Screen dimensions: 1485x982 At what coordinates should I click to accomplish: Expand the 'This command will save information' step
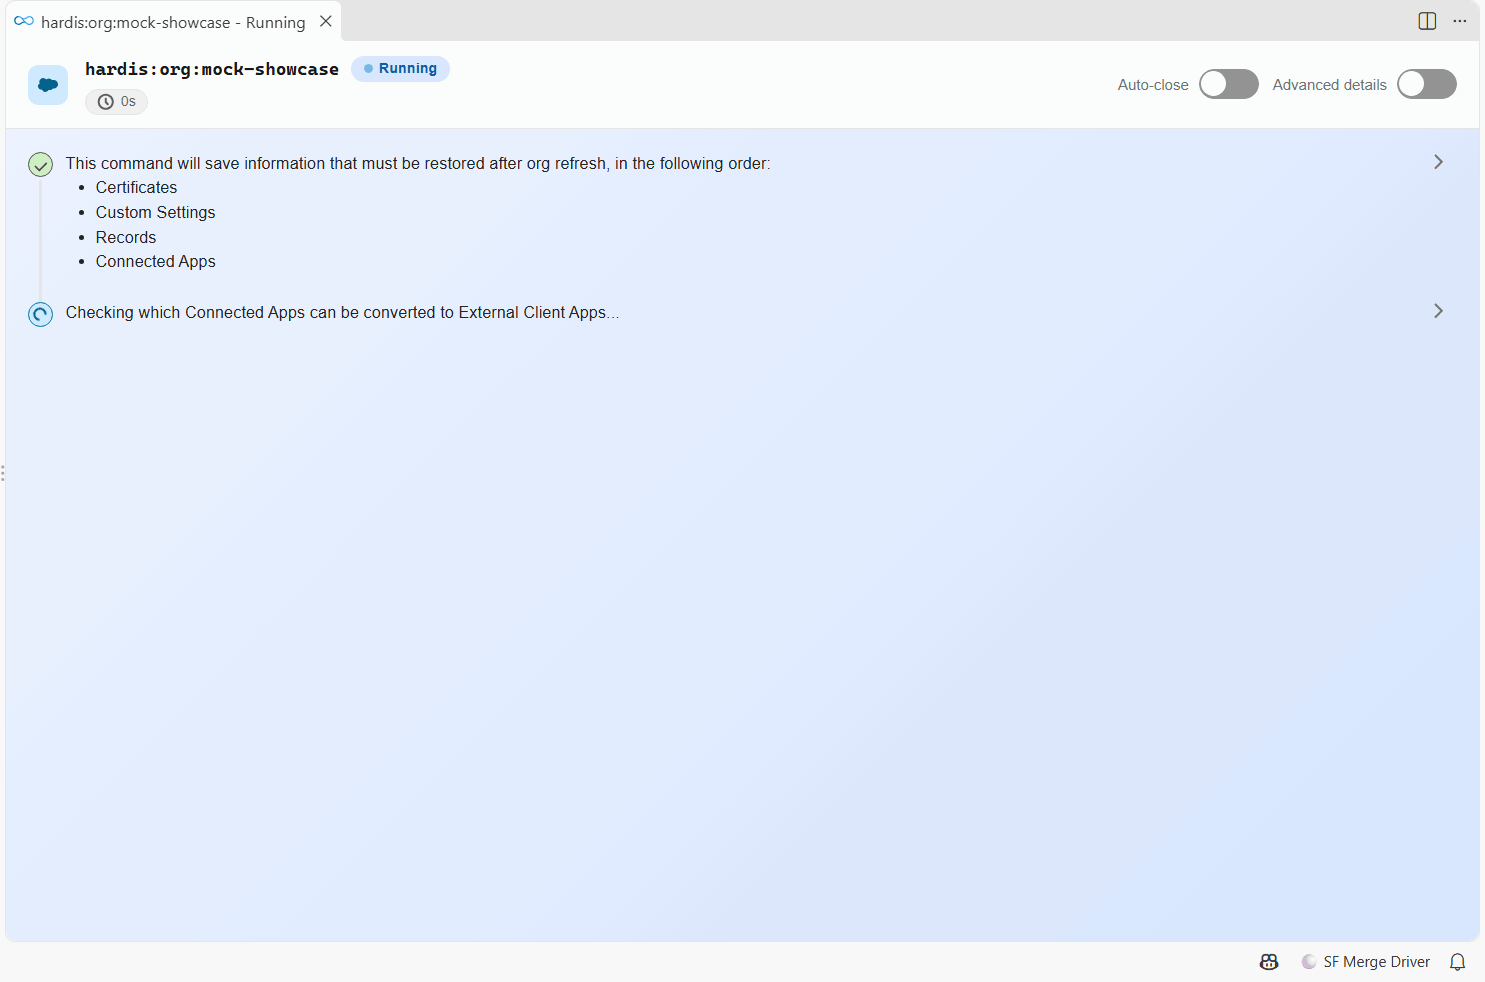pos(1438,162)
